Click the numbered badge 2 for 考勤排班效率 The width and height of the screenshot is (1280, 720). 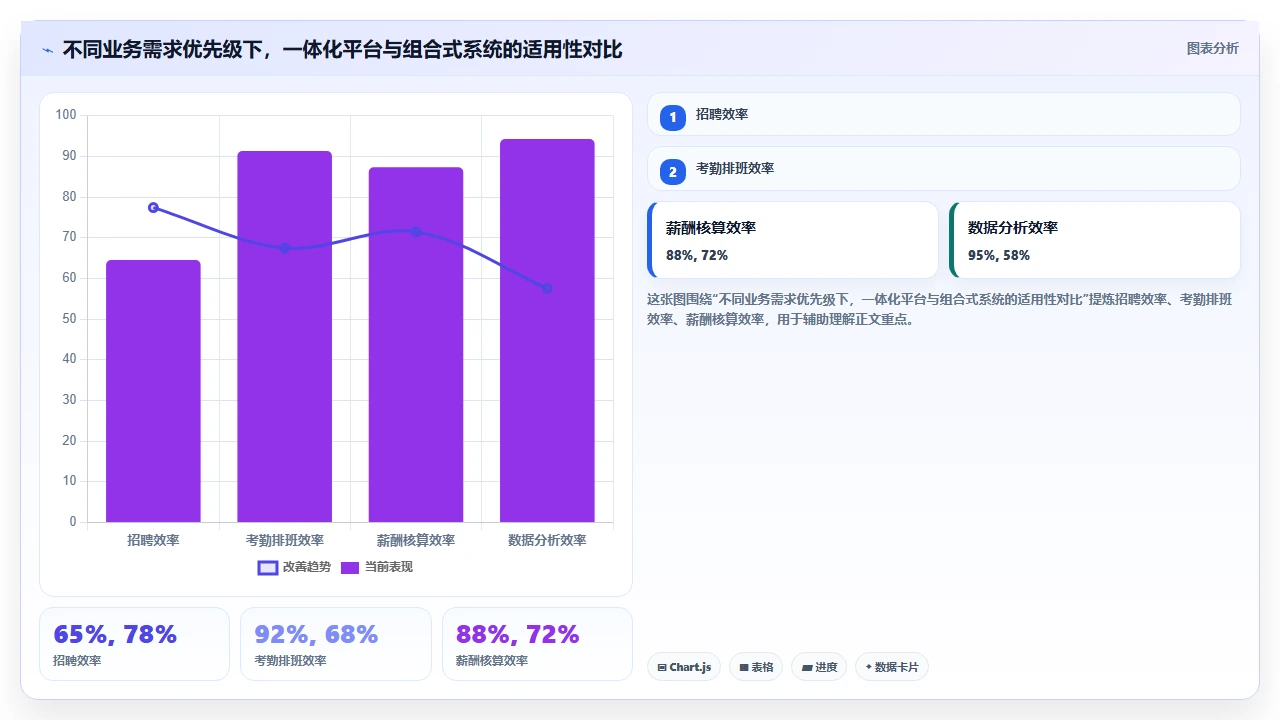click(x=673, y=171)
